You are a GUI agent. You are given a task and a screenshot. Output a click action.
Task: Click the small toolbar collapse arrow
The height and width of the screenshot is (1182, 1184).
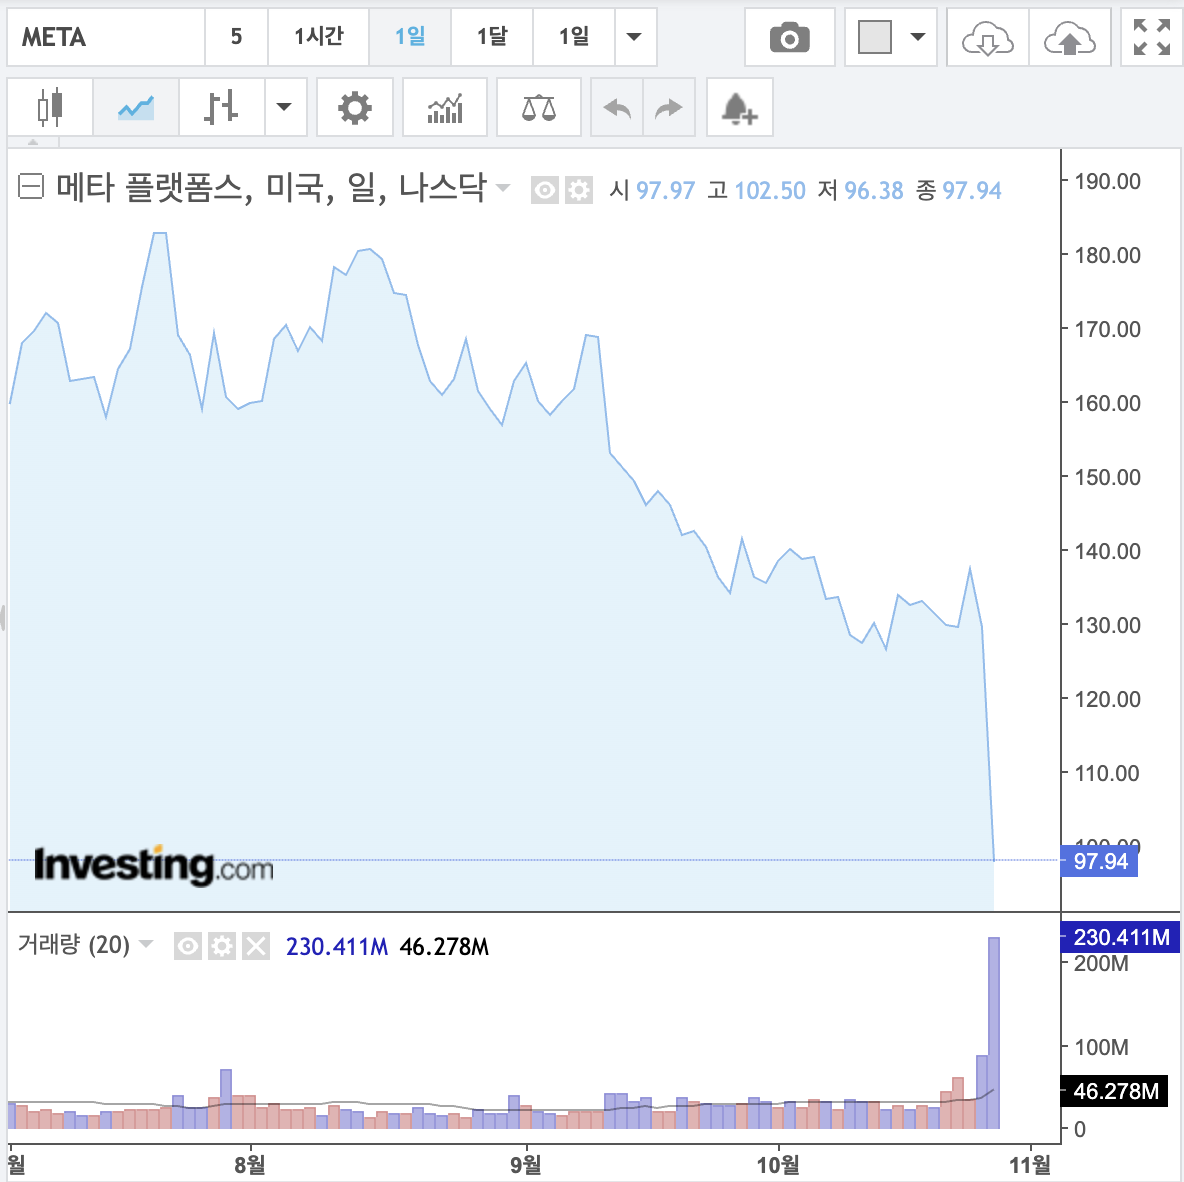coord(32,141)
